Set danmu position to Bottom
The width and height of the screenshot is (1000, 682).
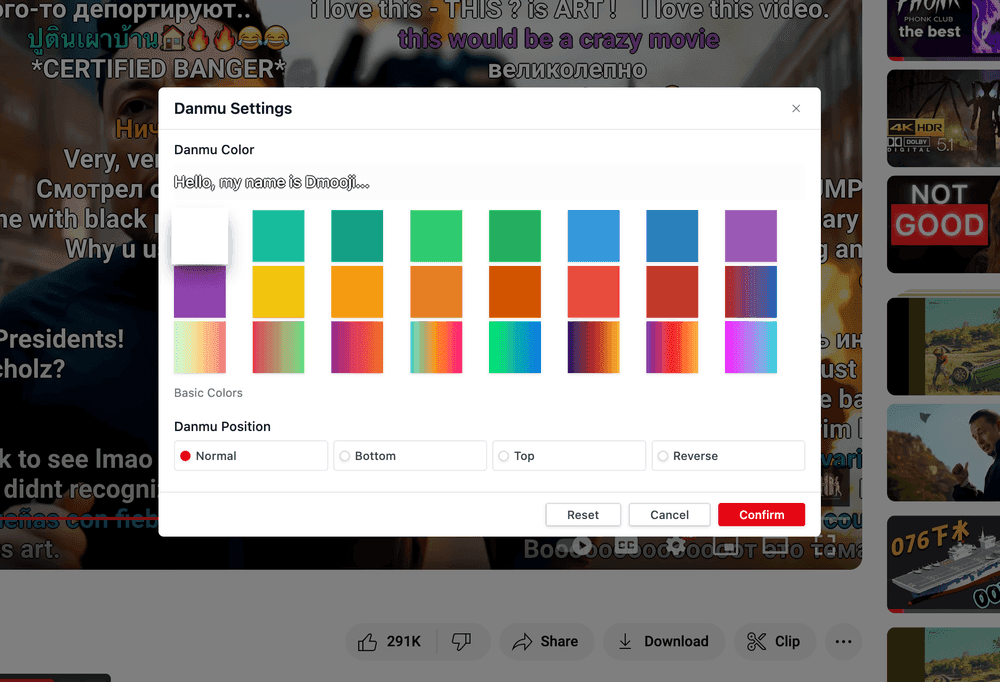pos(410,456)
